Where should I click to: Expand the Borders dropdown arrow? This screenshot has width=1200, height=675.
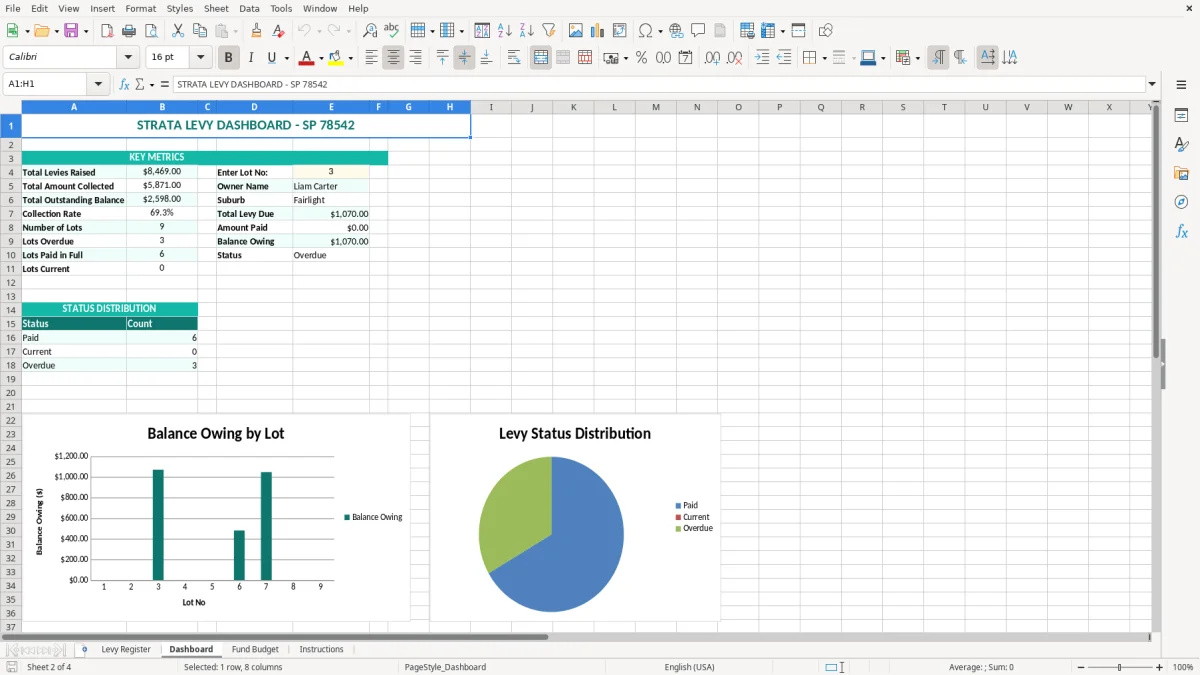823,58
